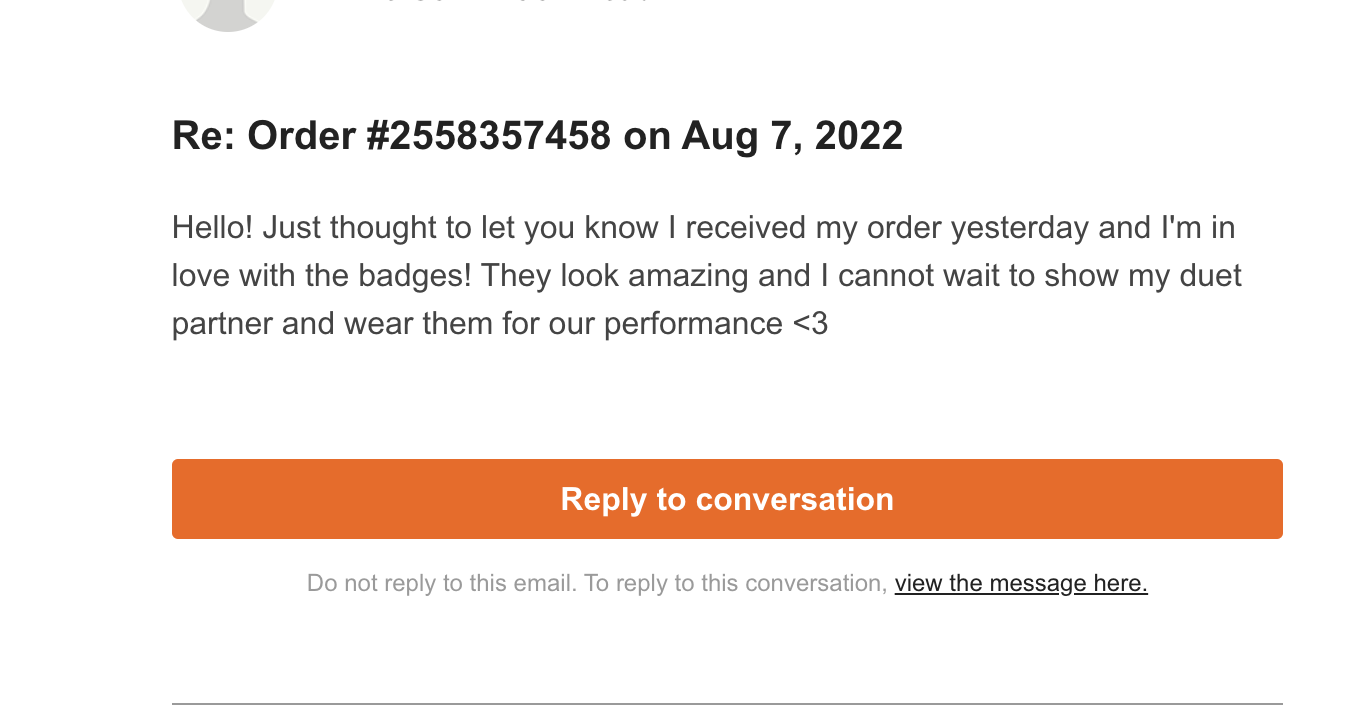The width and height of the screenshot is (1368, 714).
Task: Click the word 'Hello!' in the message
Action: 213,228
